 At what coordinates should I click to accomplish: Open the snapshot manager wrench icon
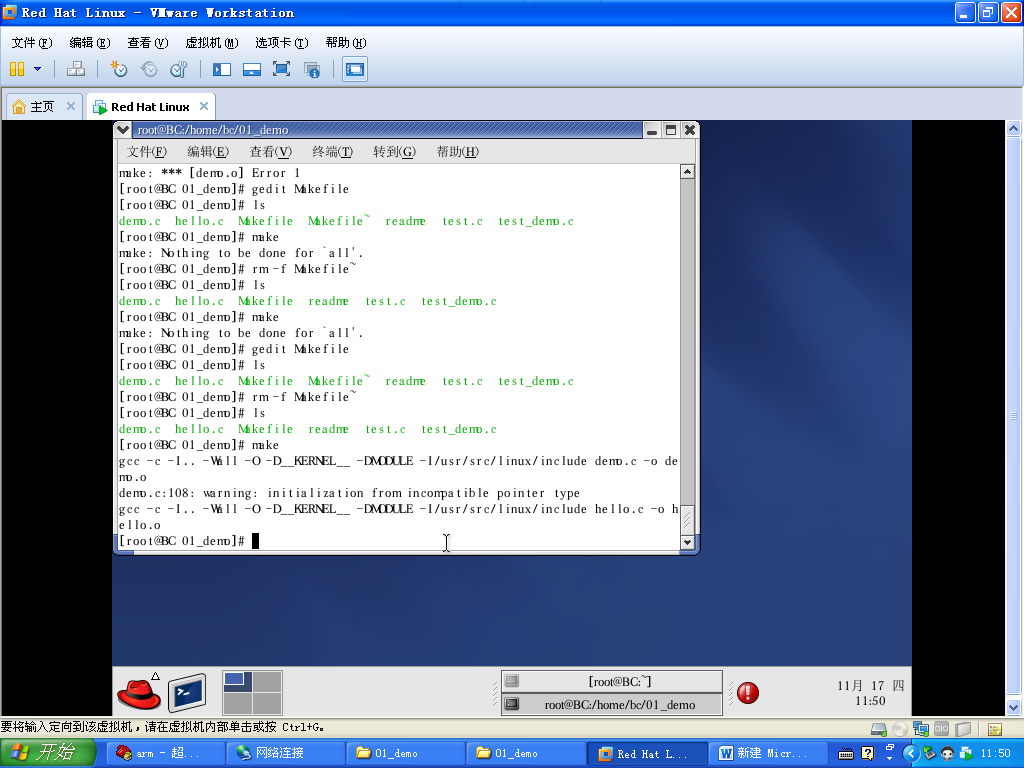178,69
